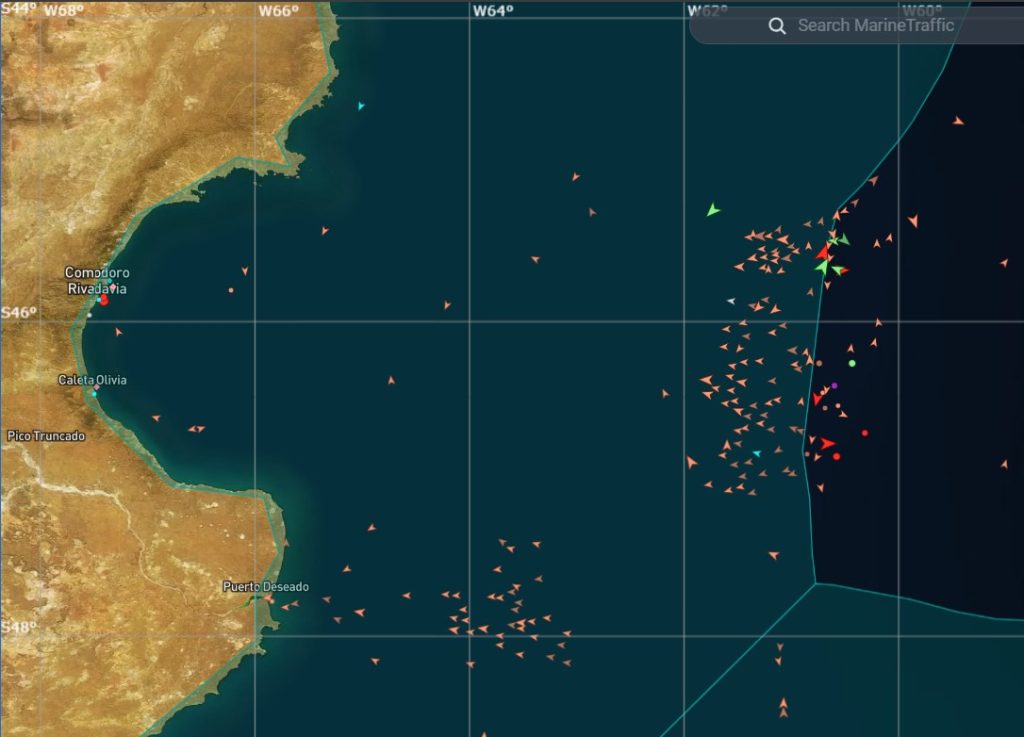This screenshot has width=1024, height=737.
Task: Click the Puerto Deseado port label
Action: tap(266, 586)
